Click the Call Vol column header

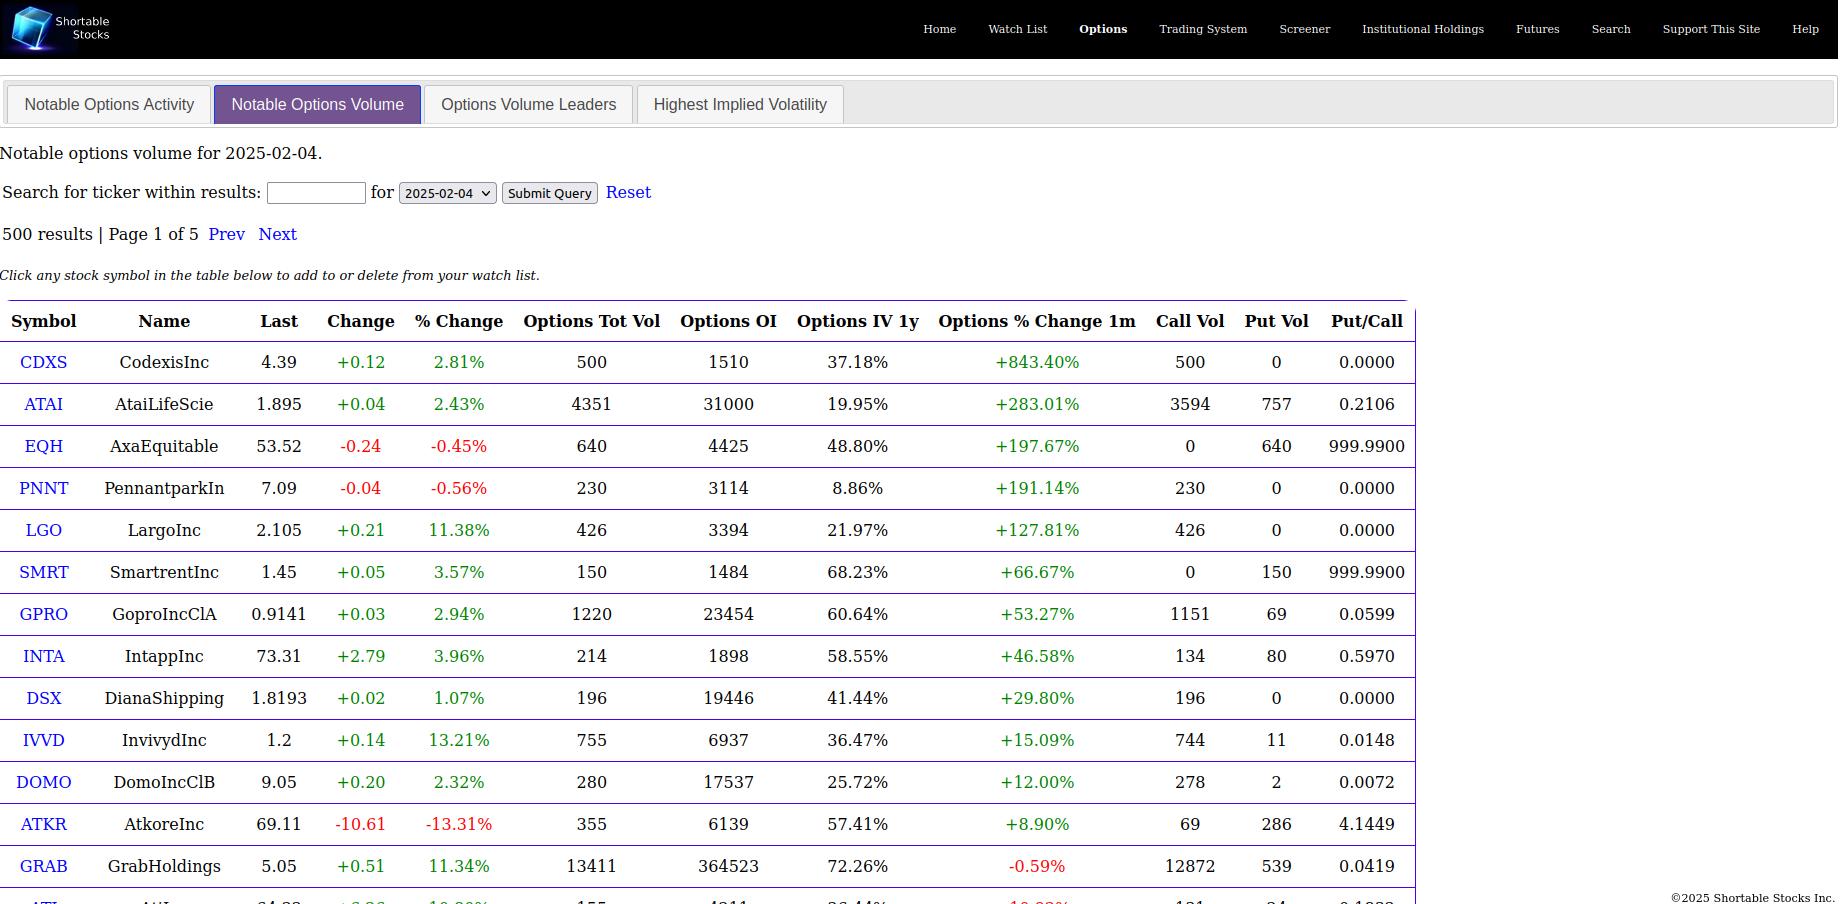(x=1190, y=321)
